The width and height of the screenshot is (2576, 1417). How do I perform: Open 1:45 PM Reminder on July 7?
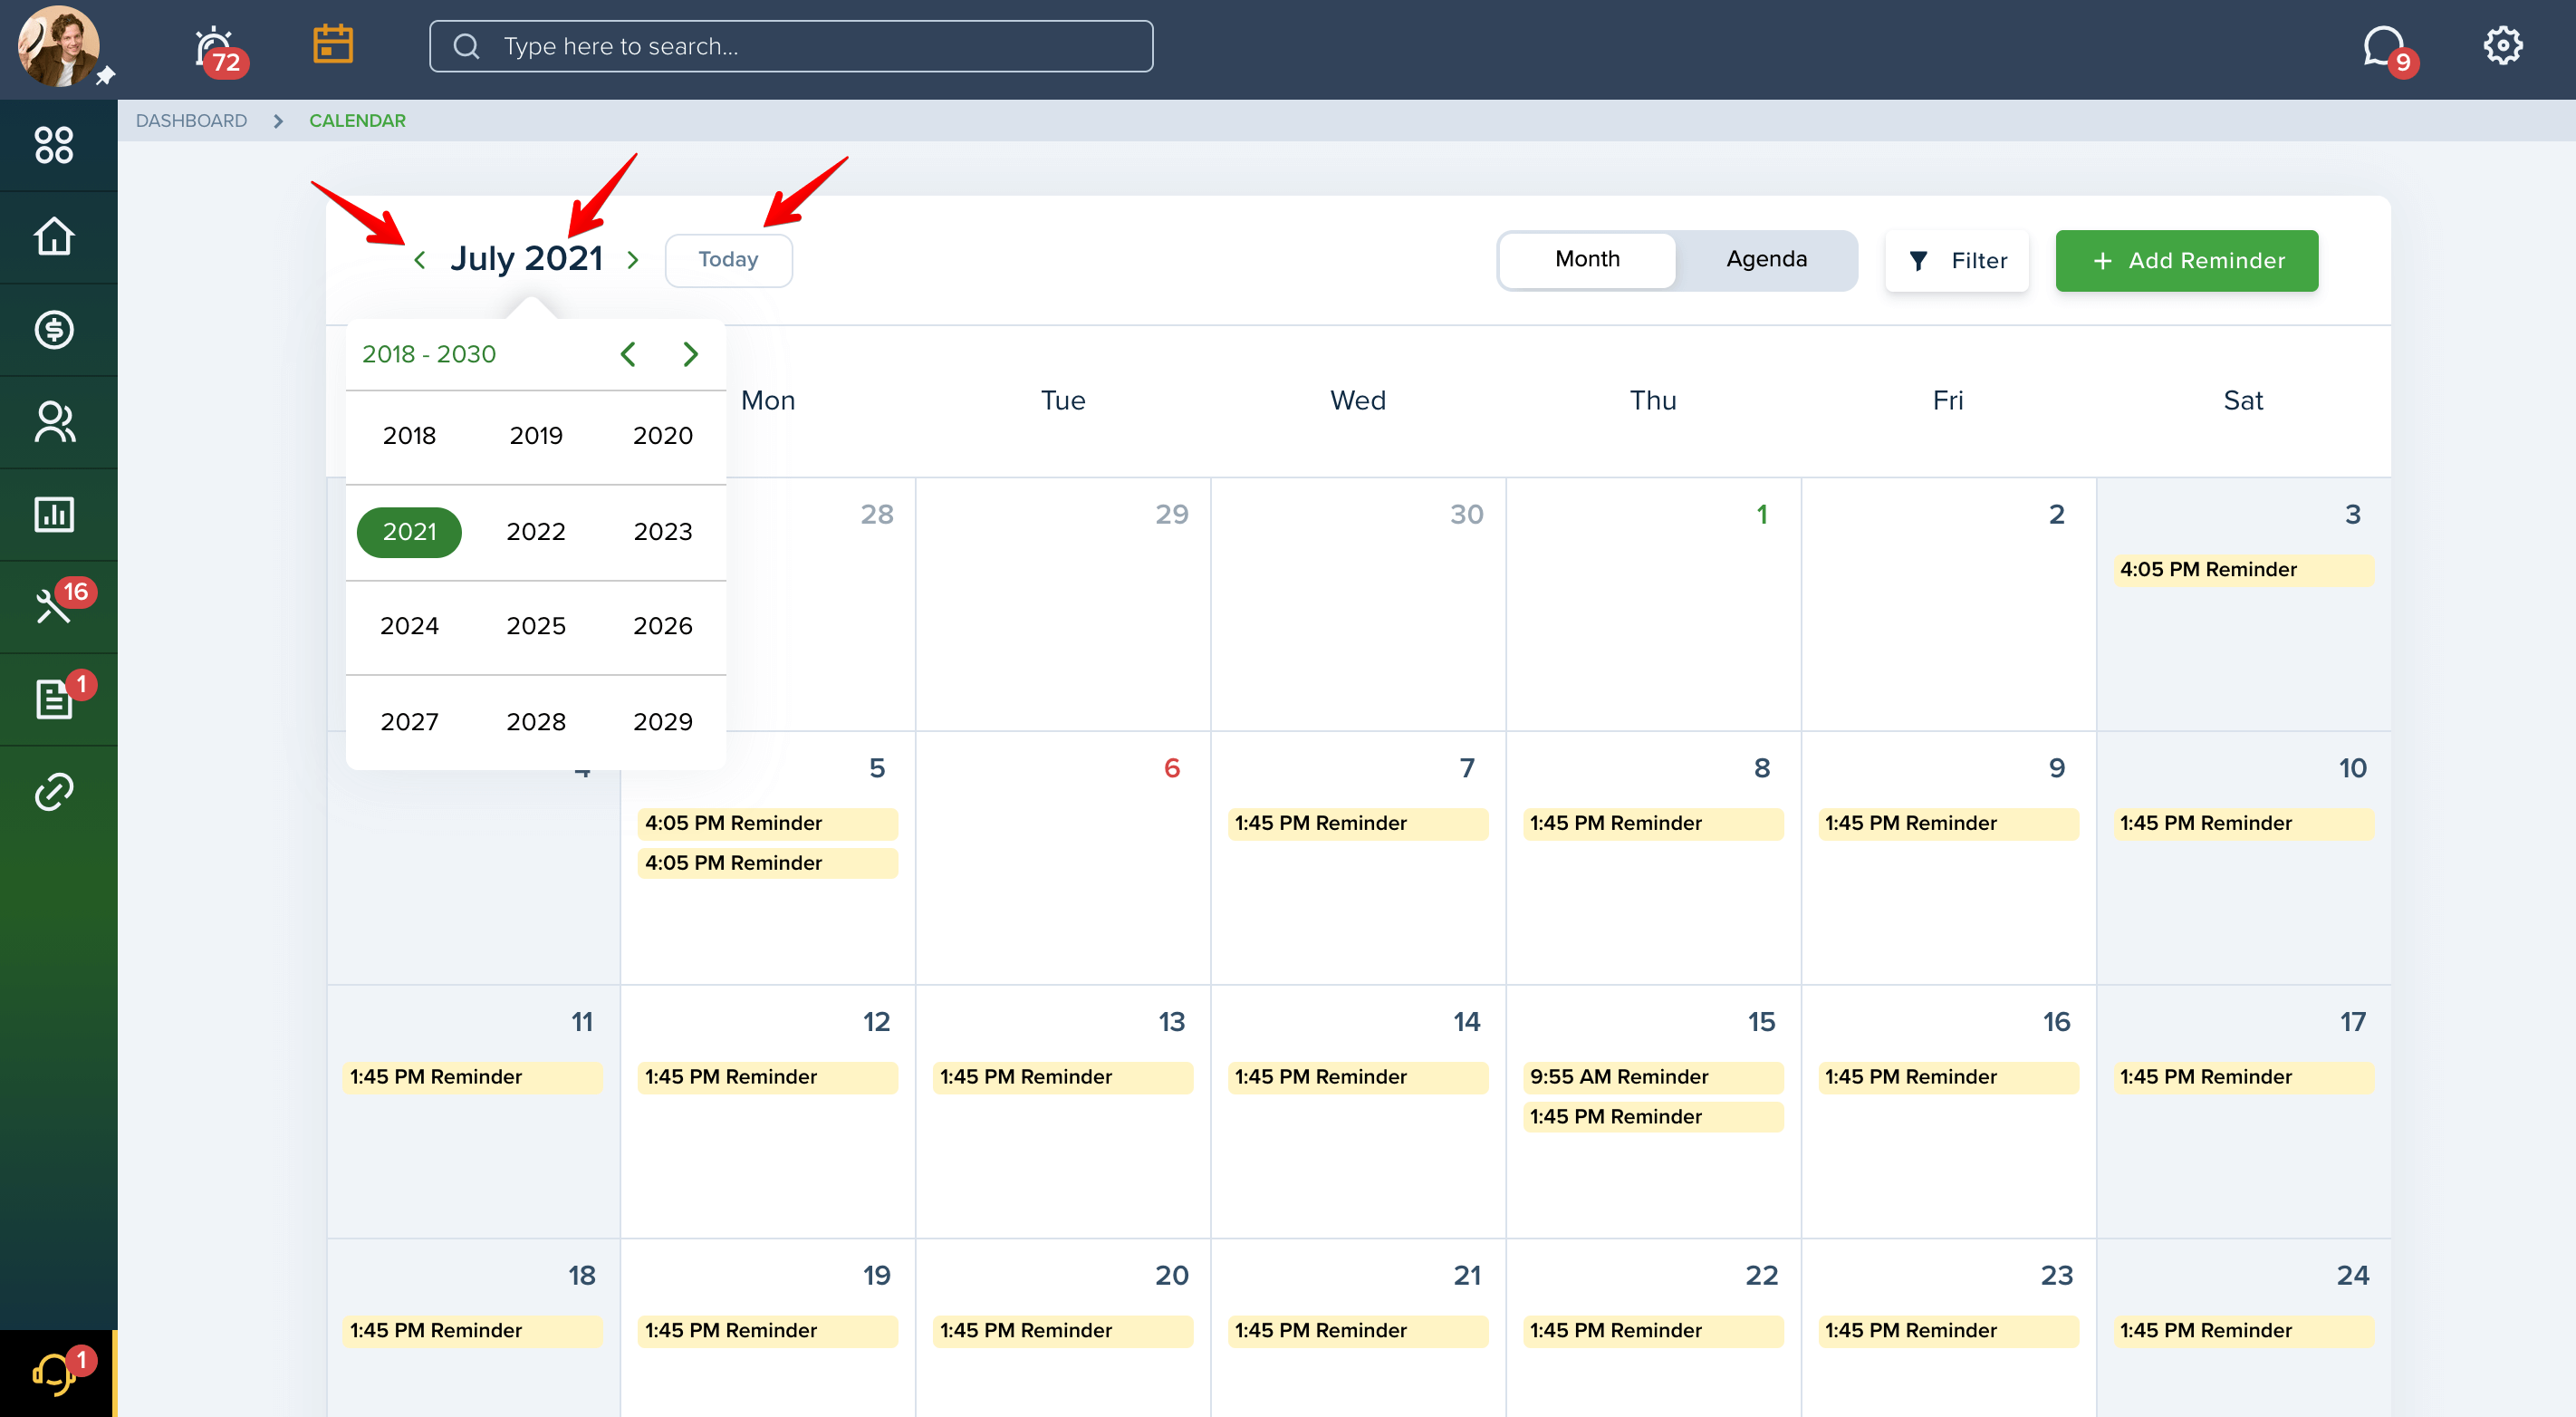click(x=1358, y=824)
